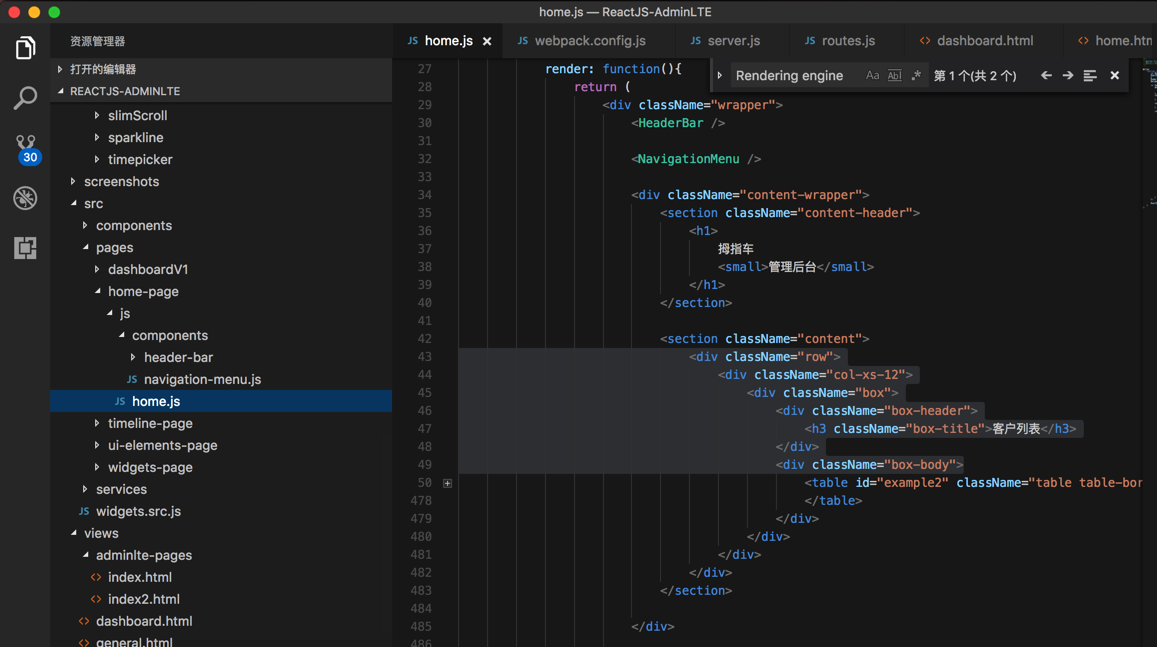Screen dimensions: 1157x647
Task: Open the Search view in activity bar
Action: pos(25,98)
